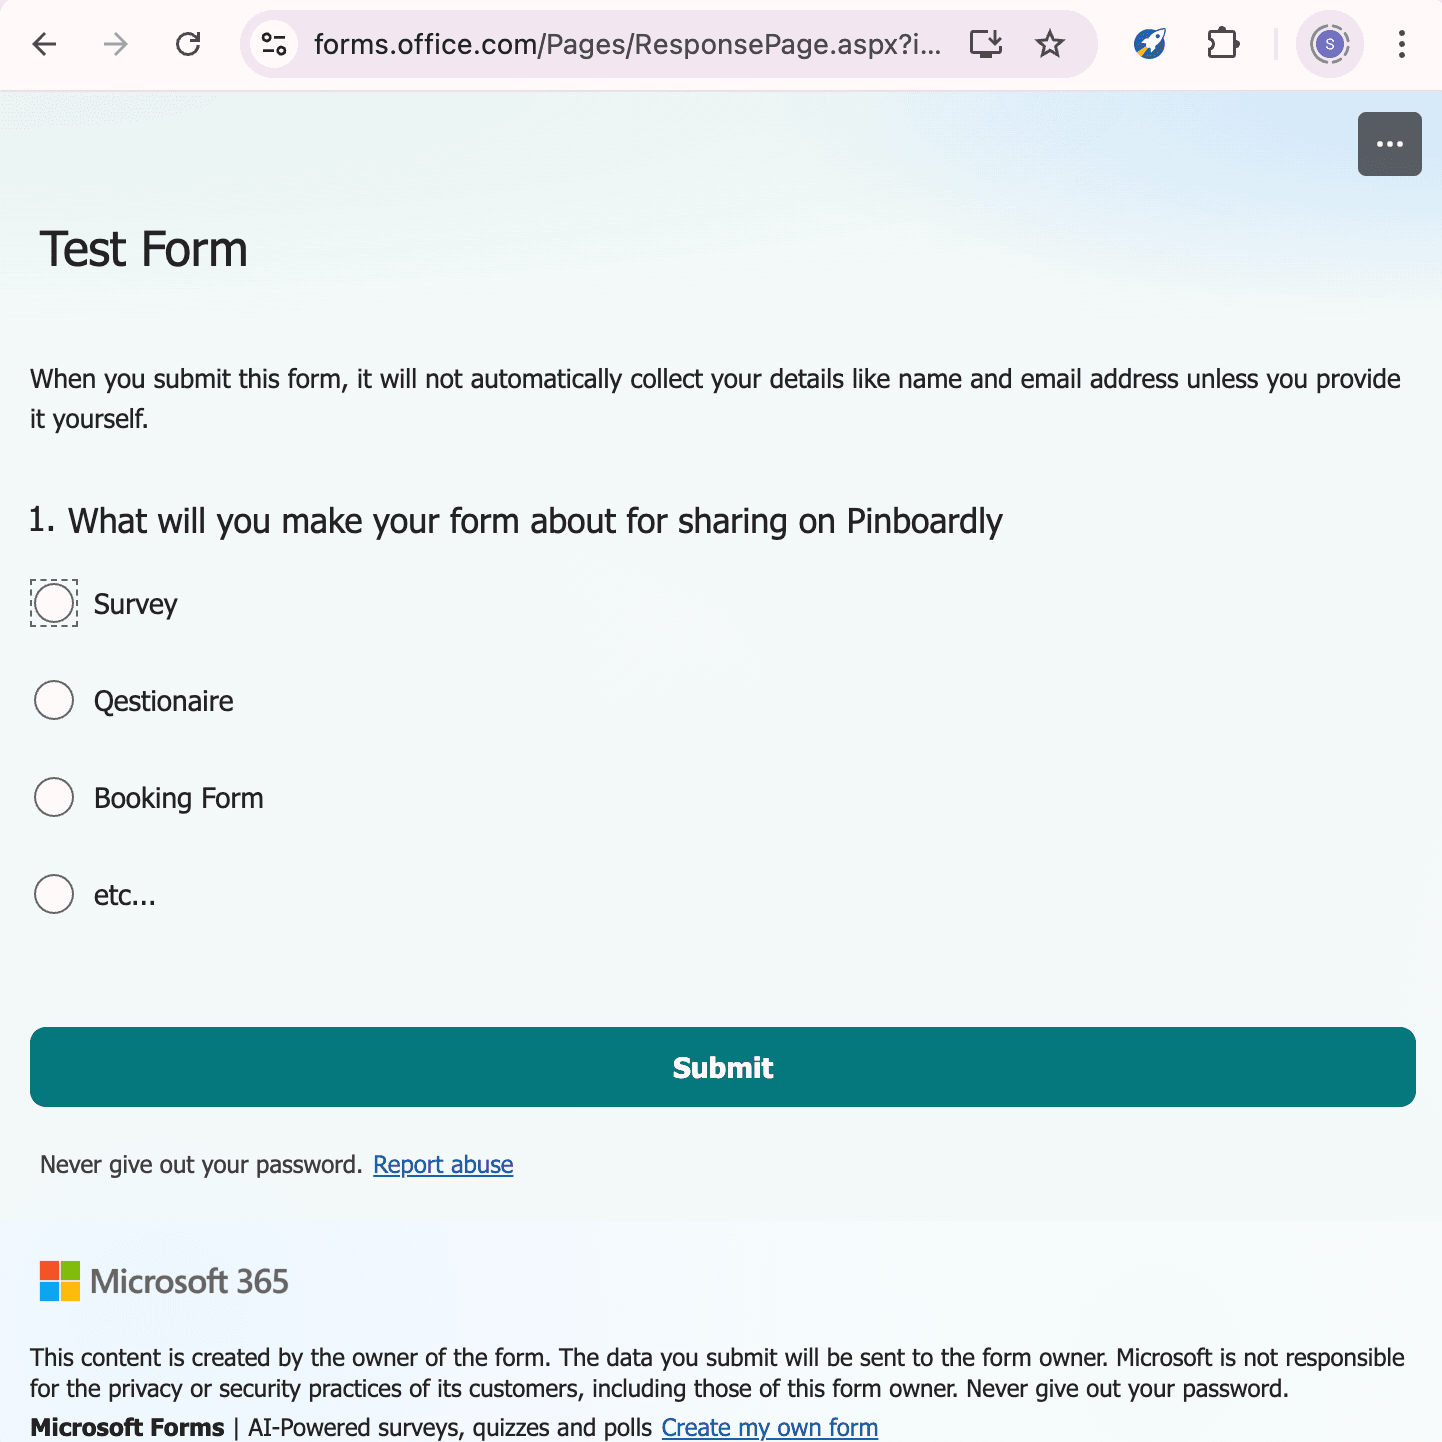Open the Report abuse link
The width and height of the screenshot is (1442, 1442).
point(443,1164)
